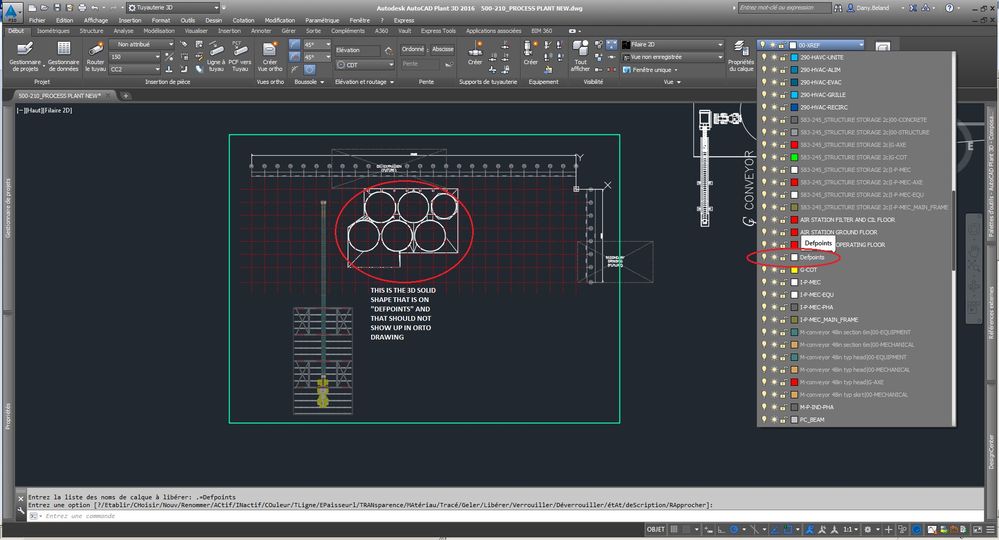Toggle the lock icon of PC_BEAM layer
The image size is (999, 540).
pos(782,420)
